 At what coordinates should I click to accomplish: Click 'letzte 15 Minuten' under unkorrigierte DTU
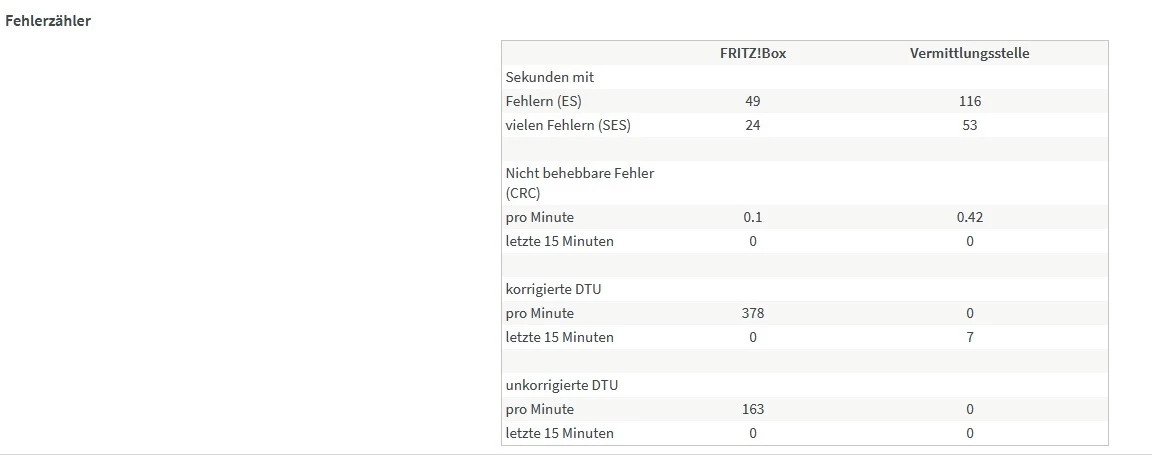tap(560, 433)
